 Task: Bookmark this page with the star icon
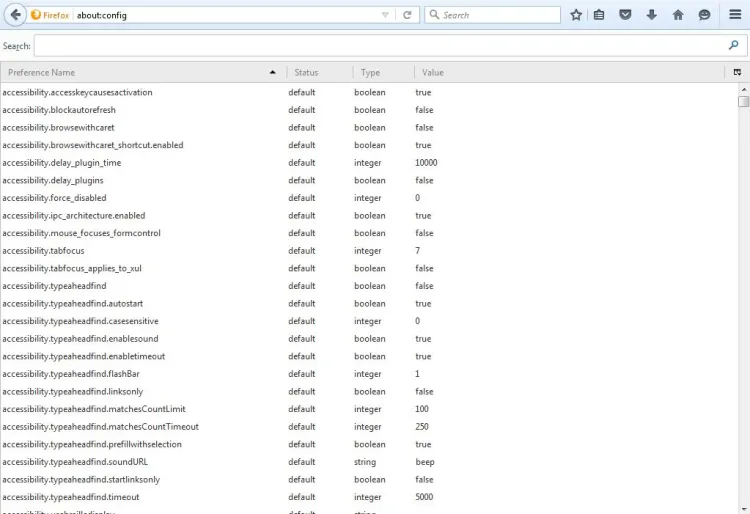(576, 15)
